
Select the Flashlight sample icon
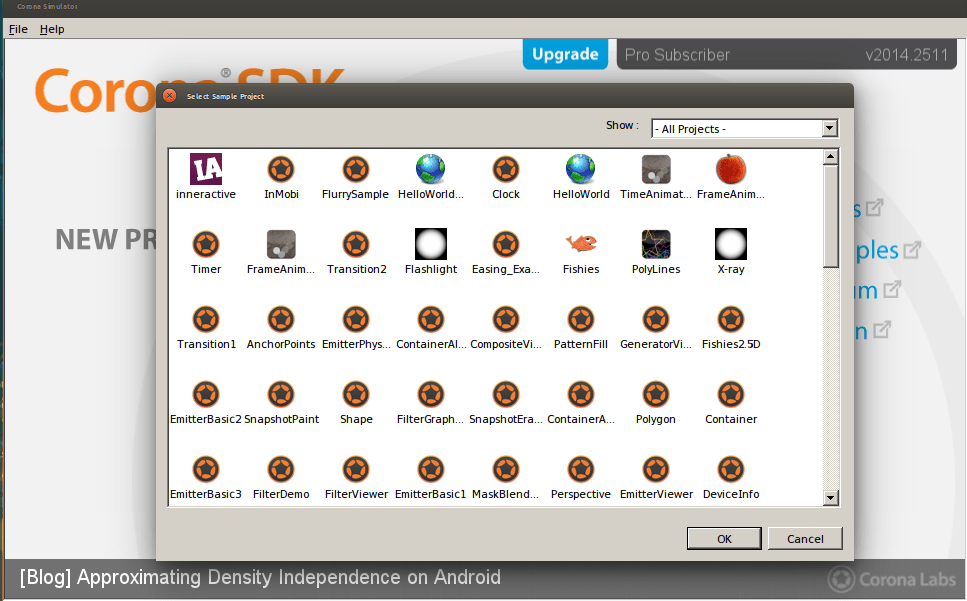pos(431,244)
